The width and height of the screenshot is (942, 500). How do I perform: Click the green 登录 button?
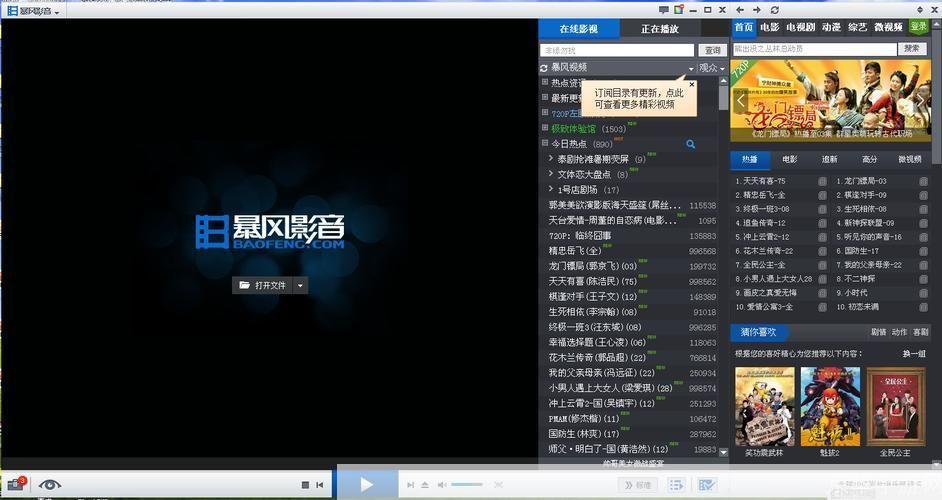918,26
